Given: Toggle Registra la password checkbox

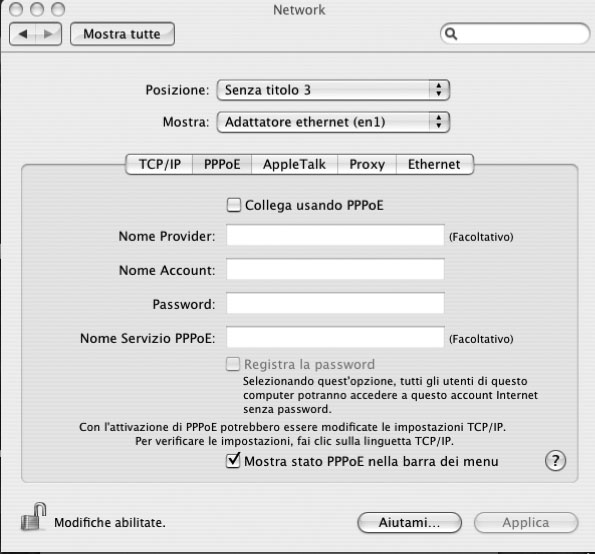Looking at the screenshot, I should coord(233,364).
